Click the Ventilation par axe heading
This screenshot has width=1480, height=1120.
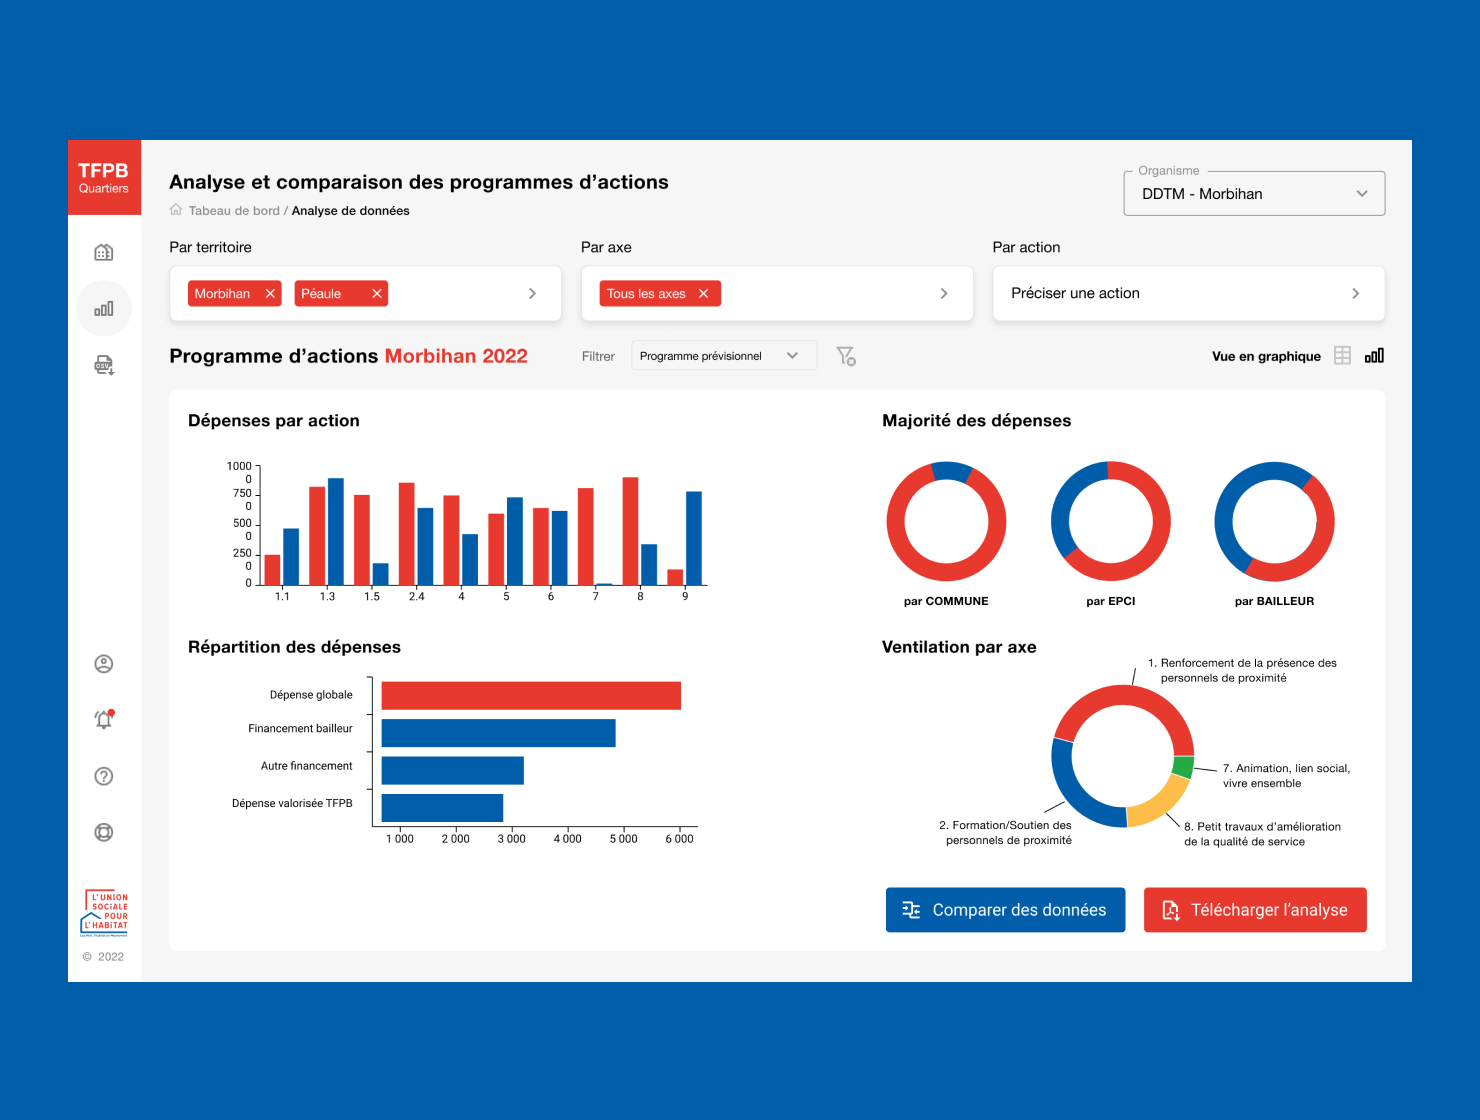(959, 647)
